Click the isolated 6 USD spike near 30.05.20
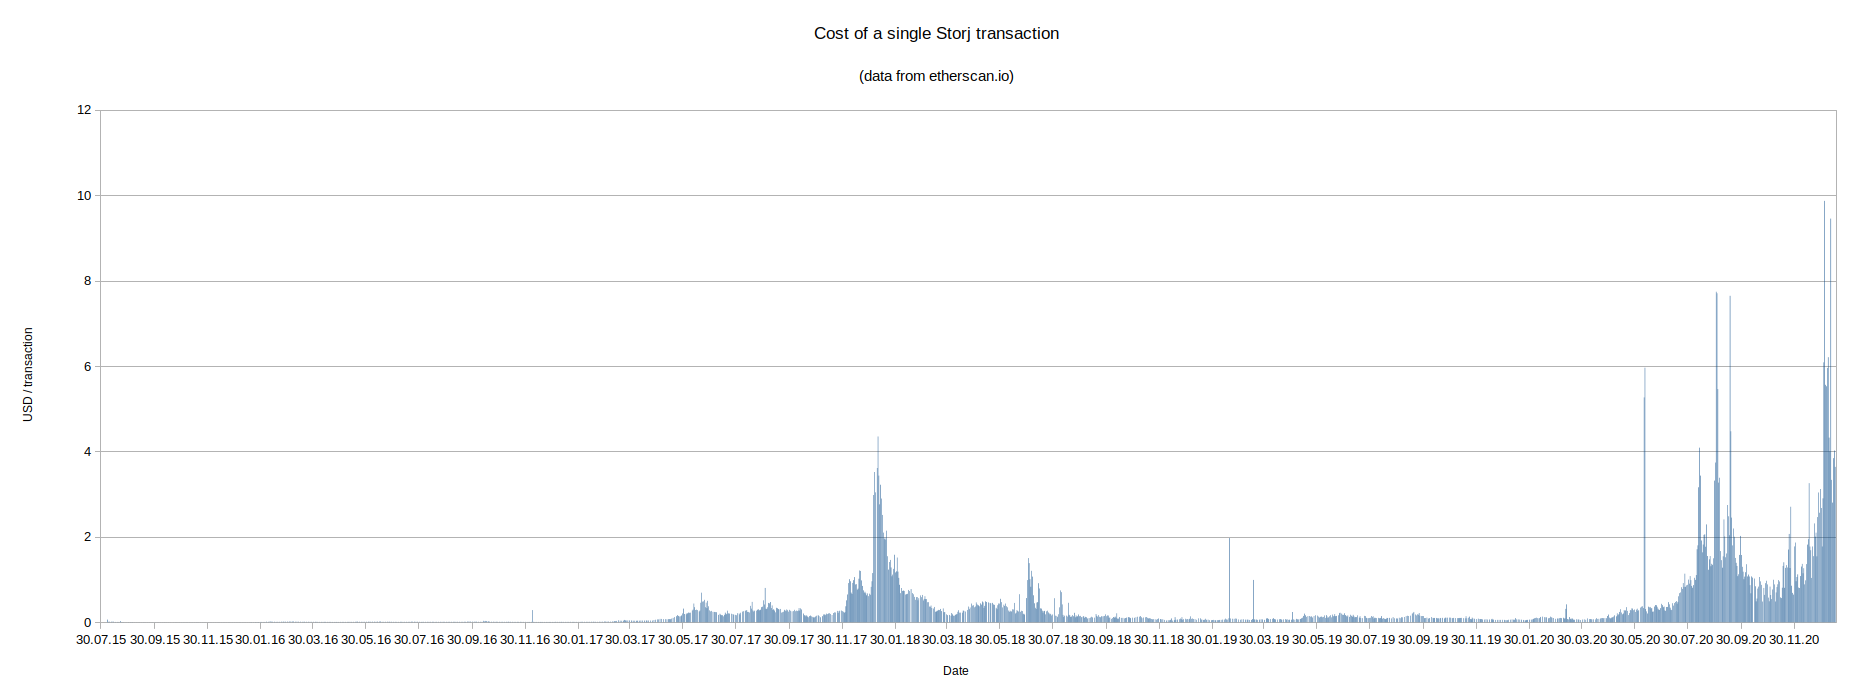This screenshot has height=698, width=1873. click(x=1644, y=495)
